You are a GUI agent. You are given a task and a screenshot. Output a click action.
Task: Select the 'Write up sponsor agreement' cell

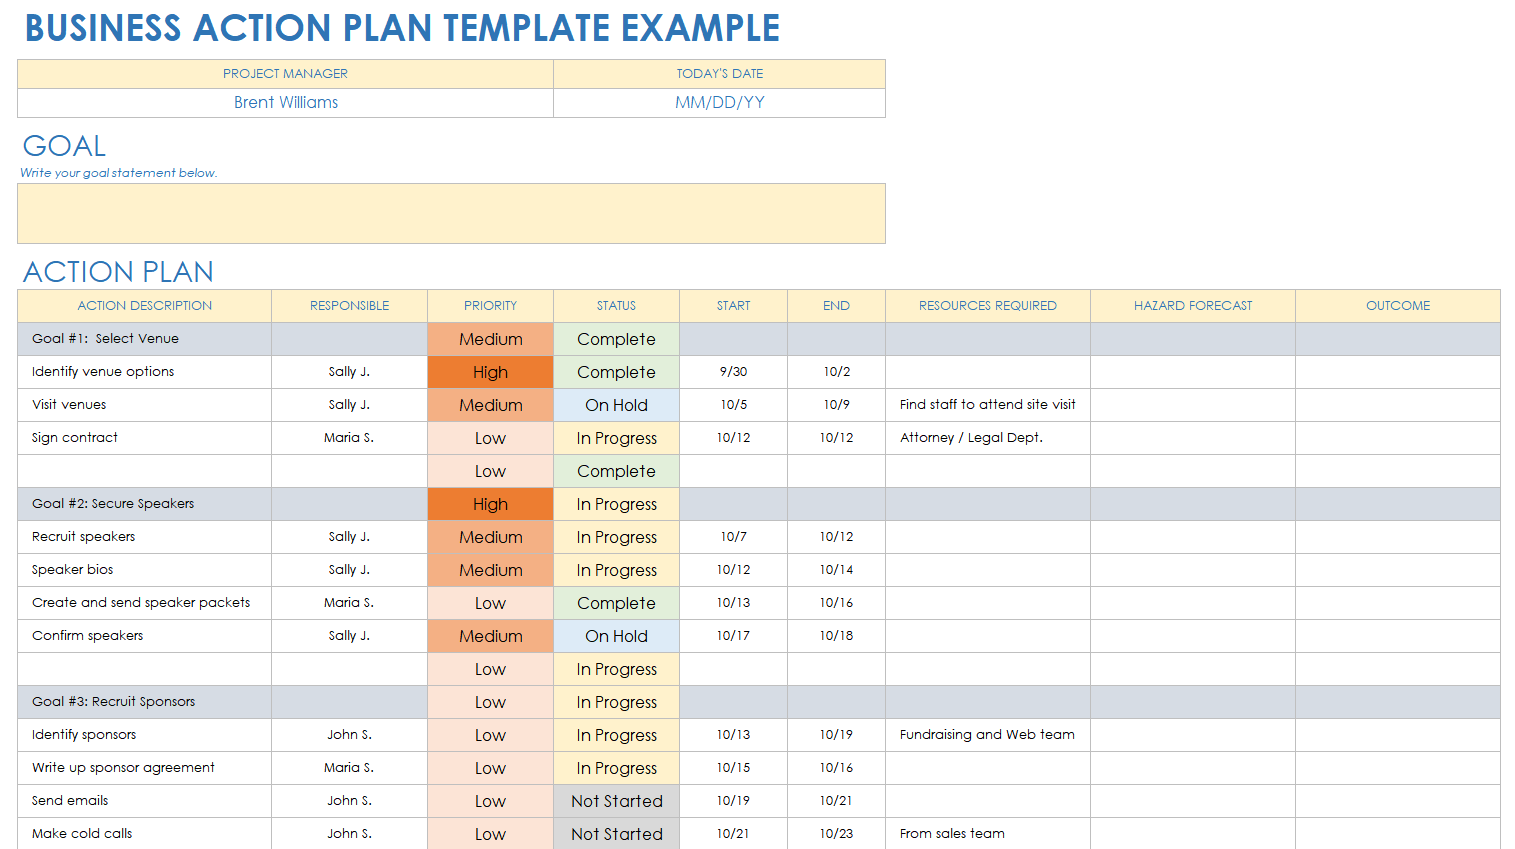point(145,768)
